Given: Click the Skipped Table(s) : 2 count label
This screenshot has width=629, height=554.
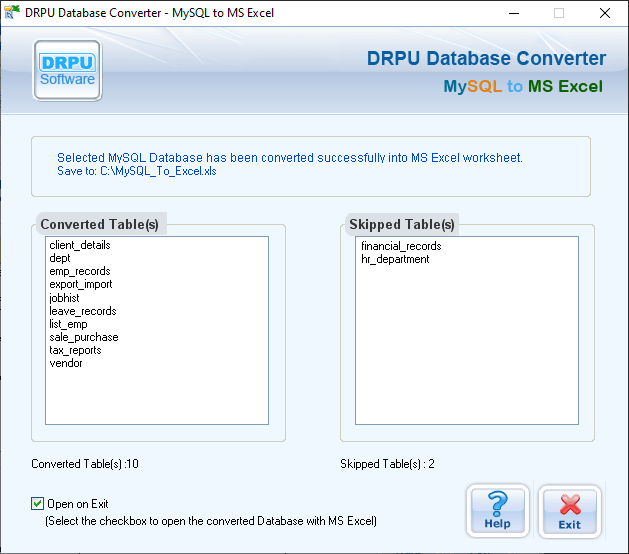Looking at the screenshot, I should tap(387, 464).
